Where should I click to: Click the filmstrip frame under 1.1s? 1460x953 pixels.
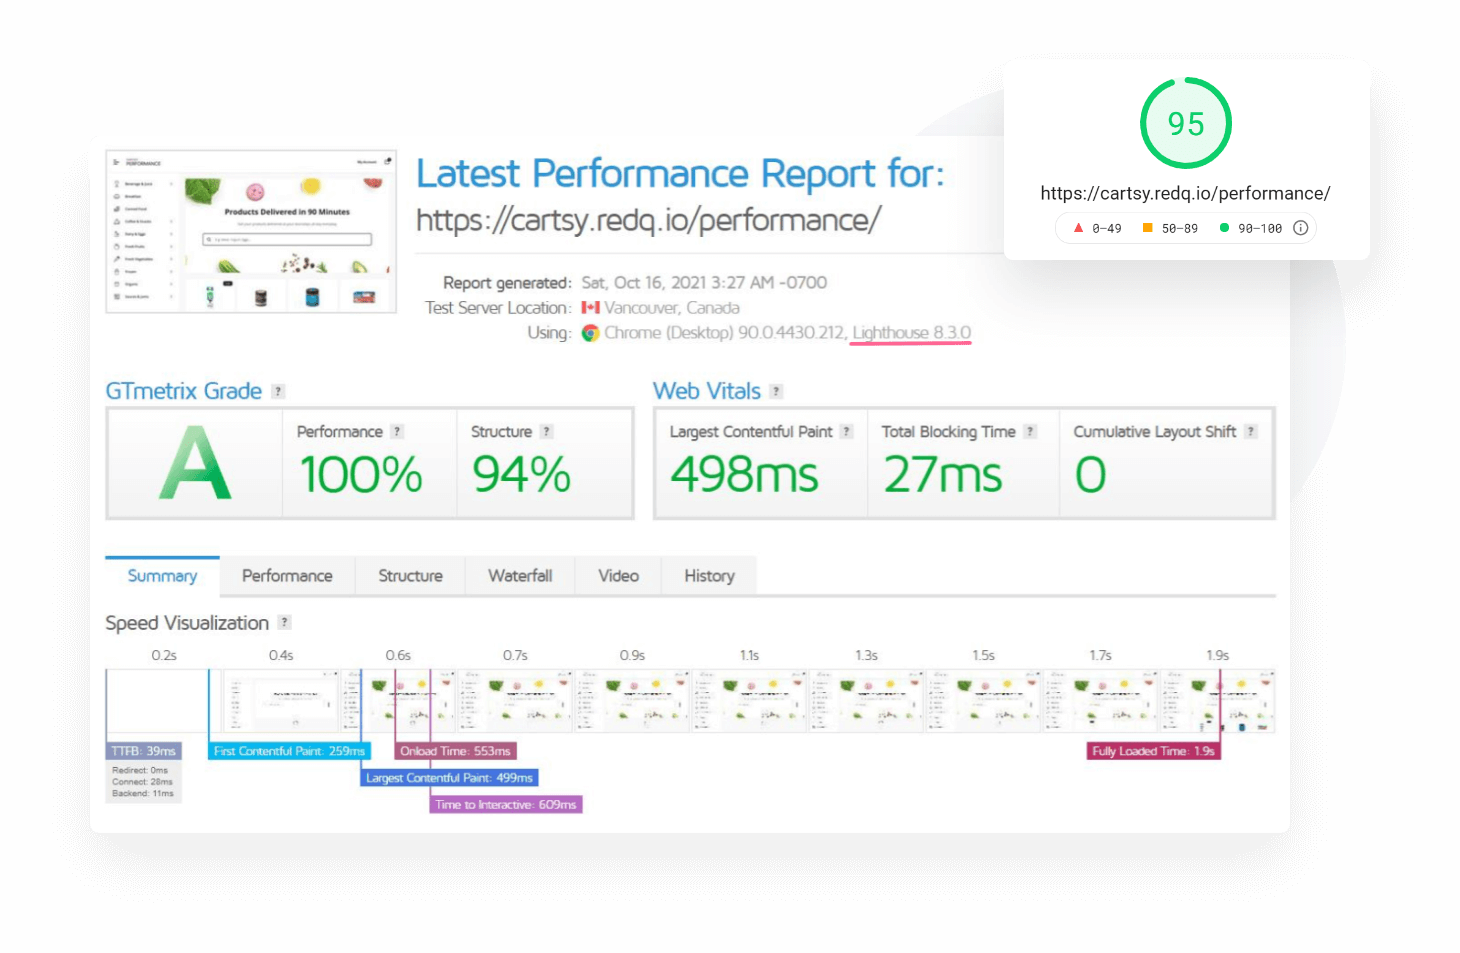pos(749,701)
